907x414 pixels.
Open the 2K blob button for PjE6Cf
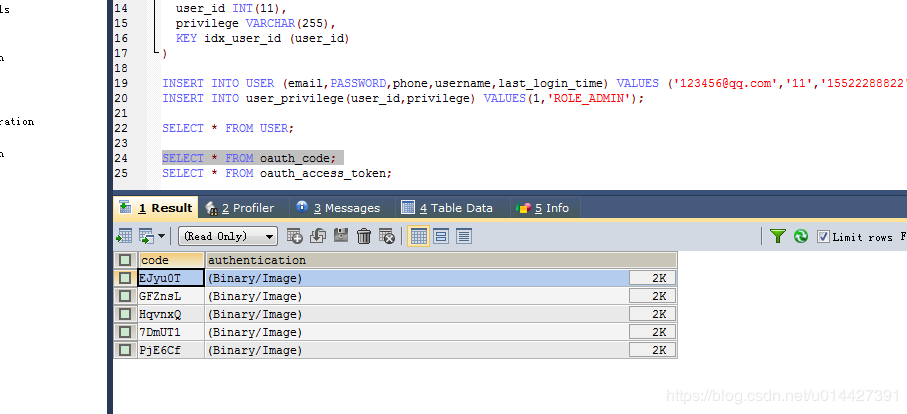652,350
